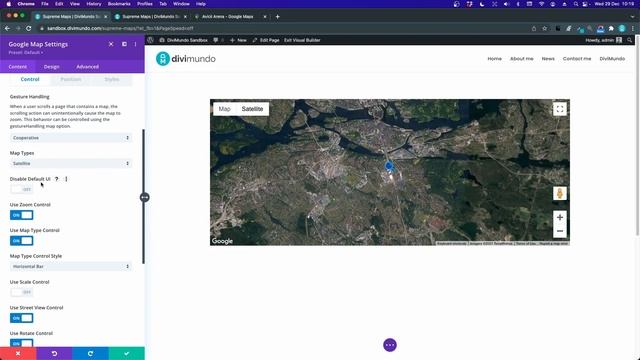Viewport: 640px width, 360px height.
Task: Open the Chrome History menu
Action: coord(93,4)
